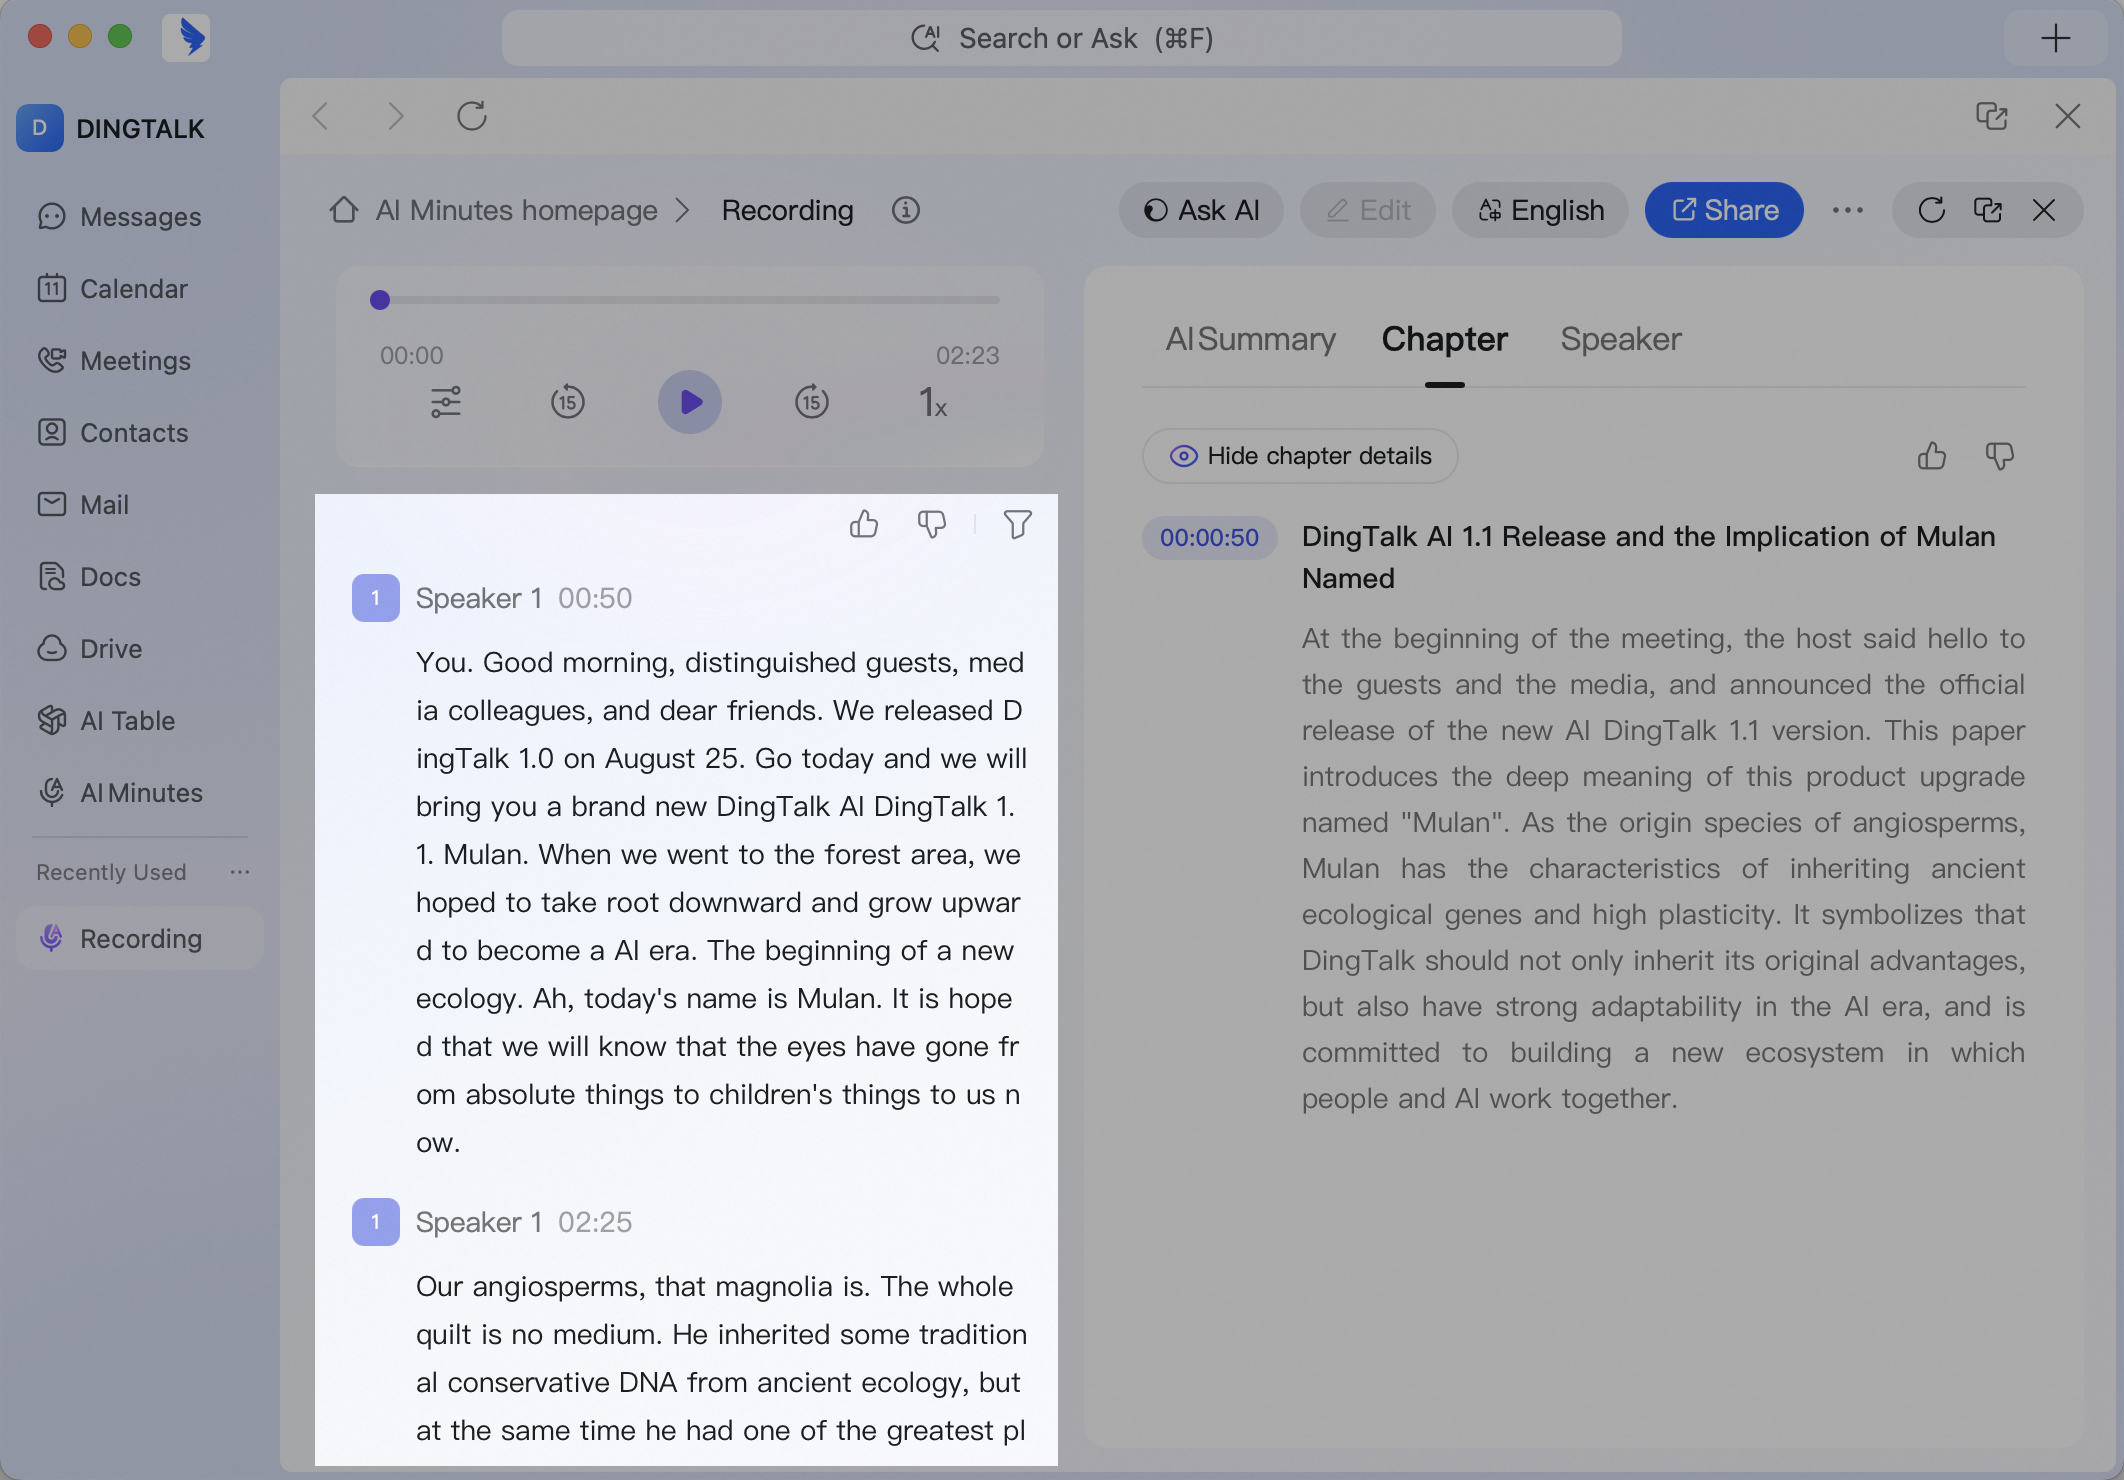Jump to chapter timestamp 00:00:50
The image size is (2124, 1480).
pos(1209,538)
